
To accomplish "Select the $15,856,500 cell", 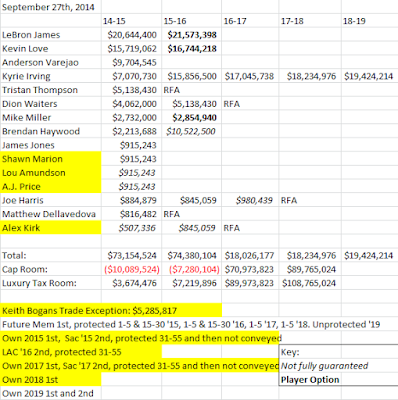I will coord(192,76).
